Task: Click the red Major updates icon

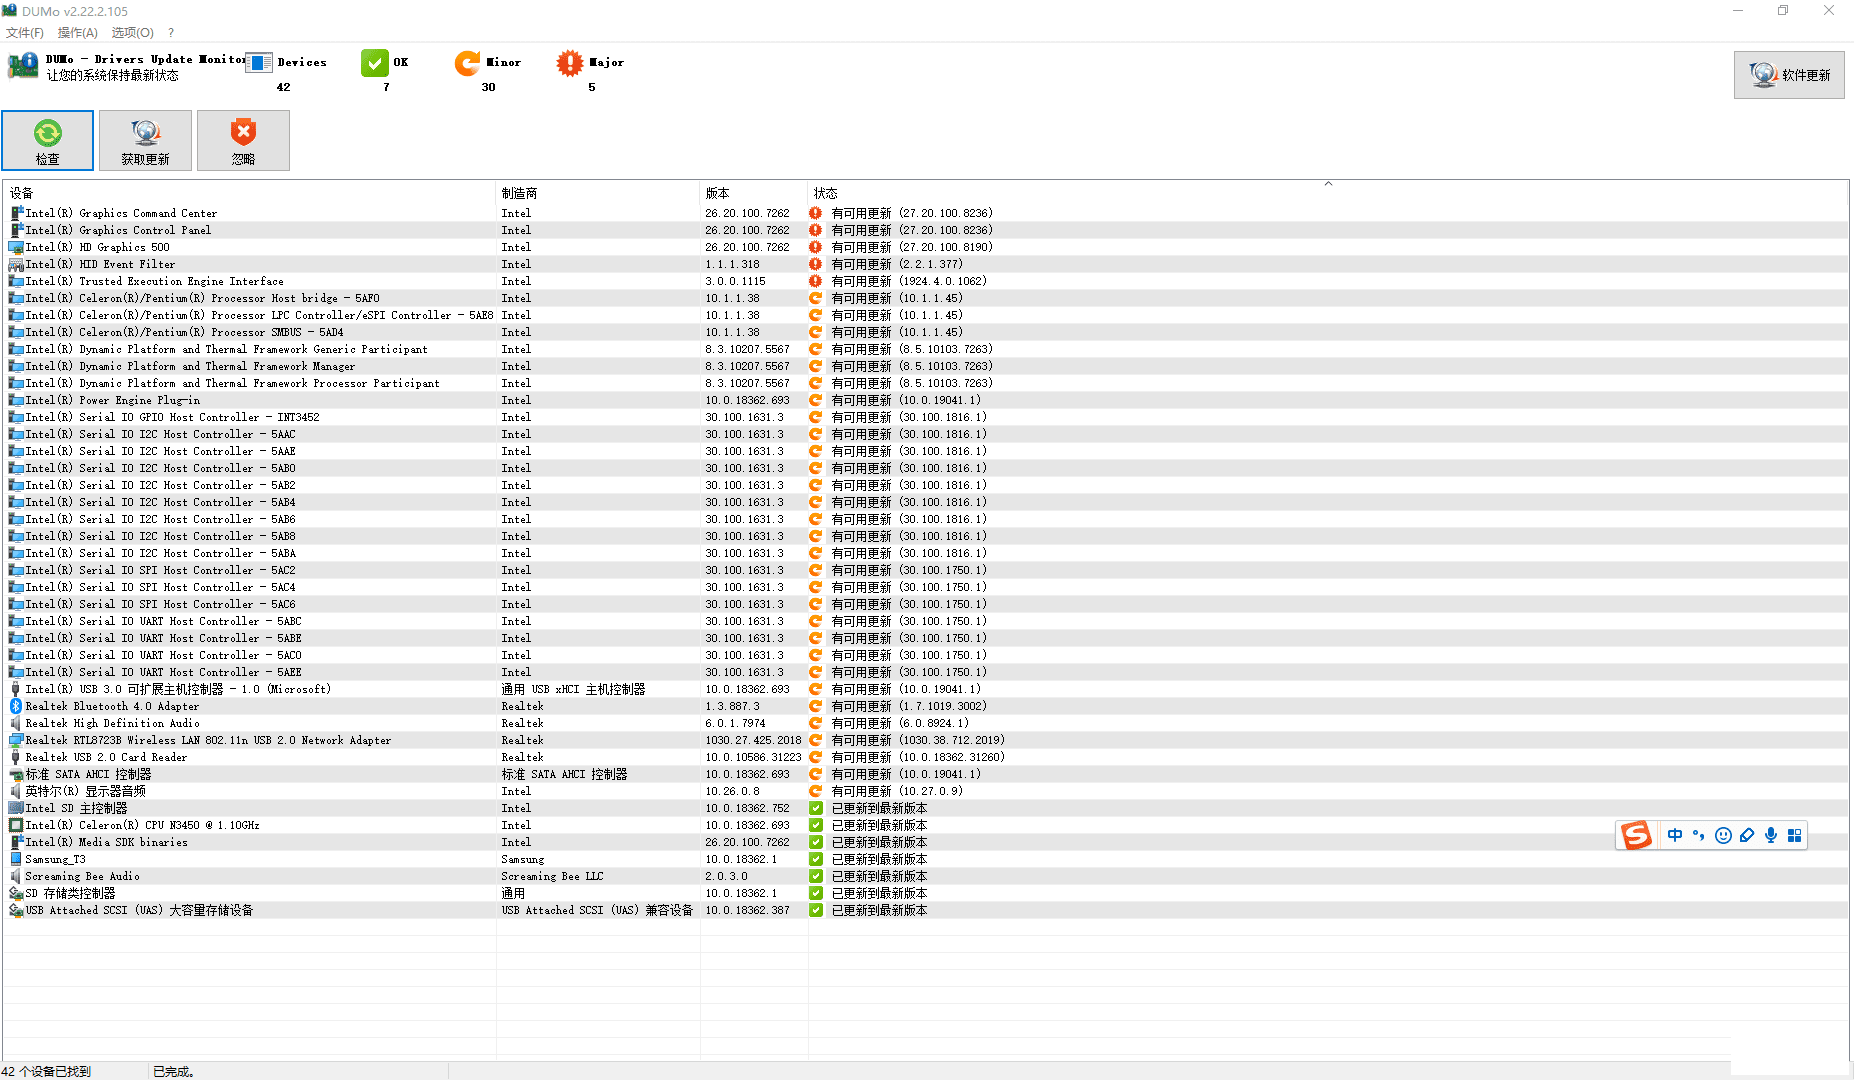Action: click(570, 63)
